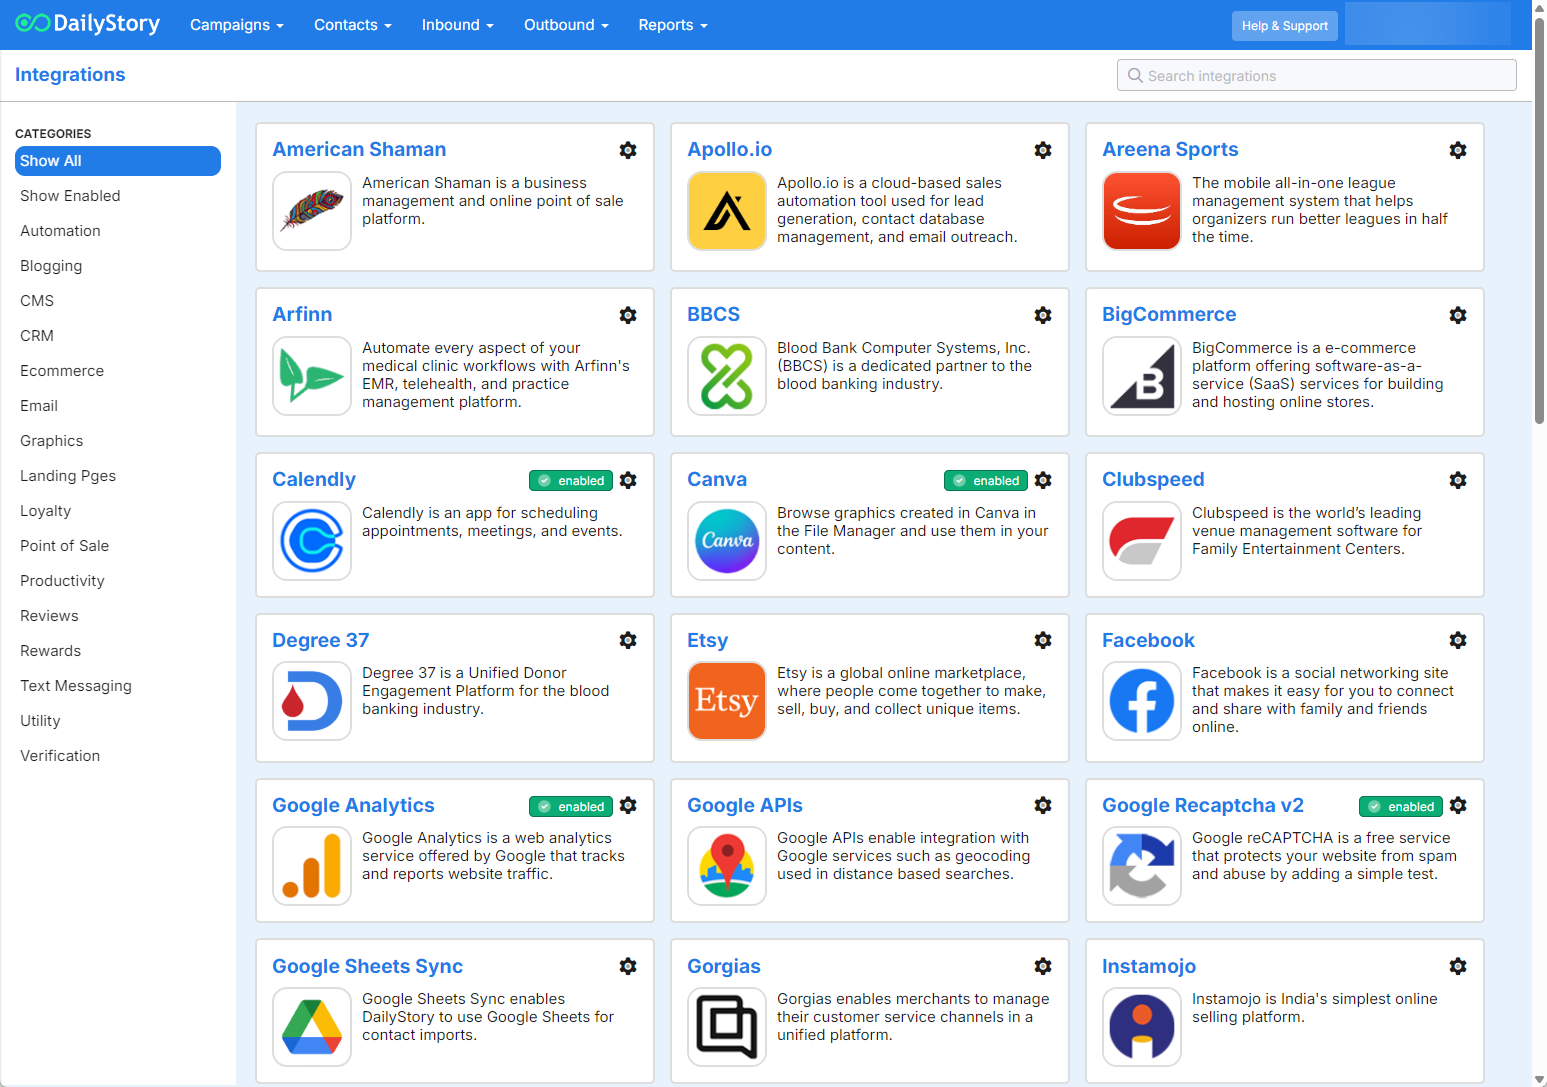Filter by Show Enabled category
The image size is (1547, 1087).
tap(118, 196)
